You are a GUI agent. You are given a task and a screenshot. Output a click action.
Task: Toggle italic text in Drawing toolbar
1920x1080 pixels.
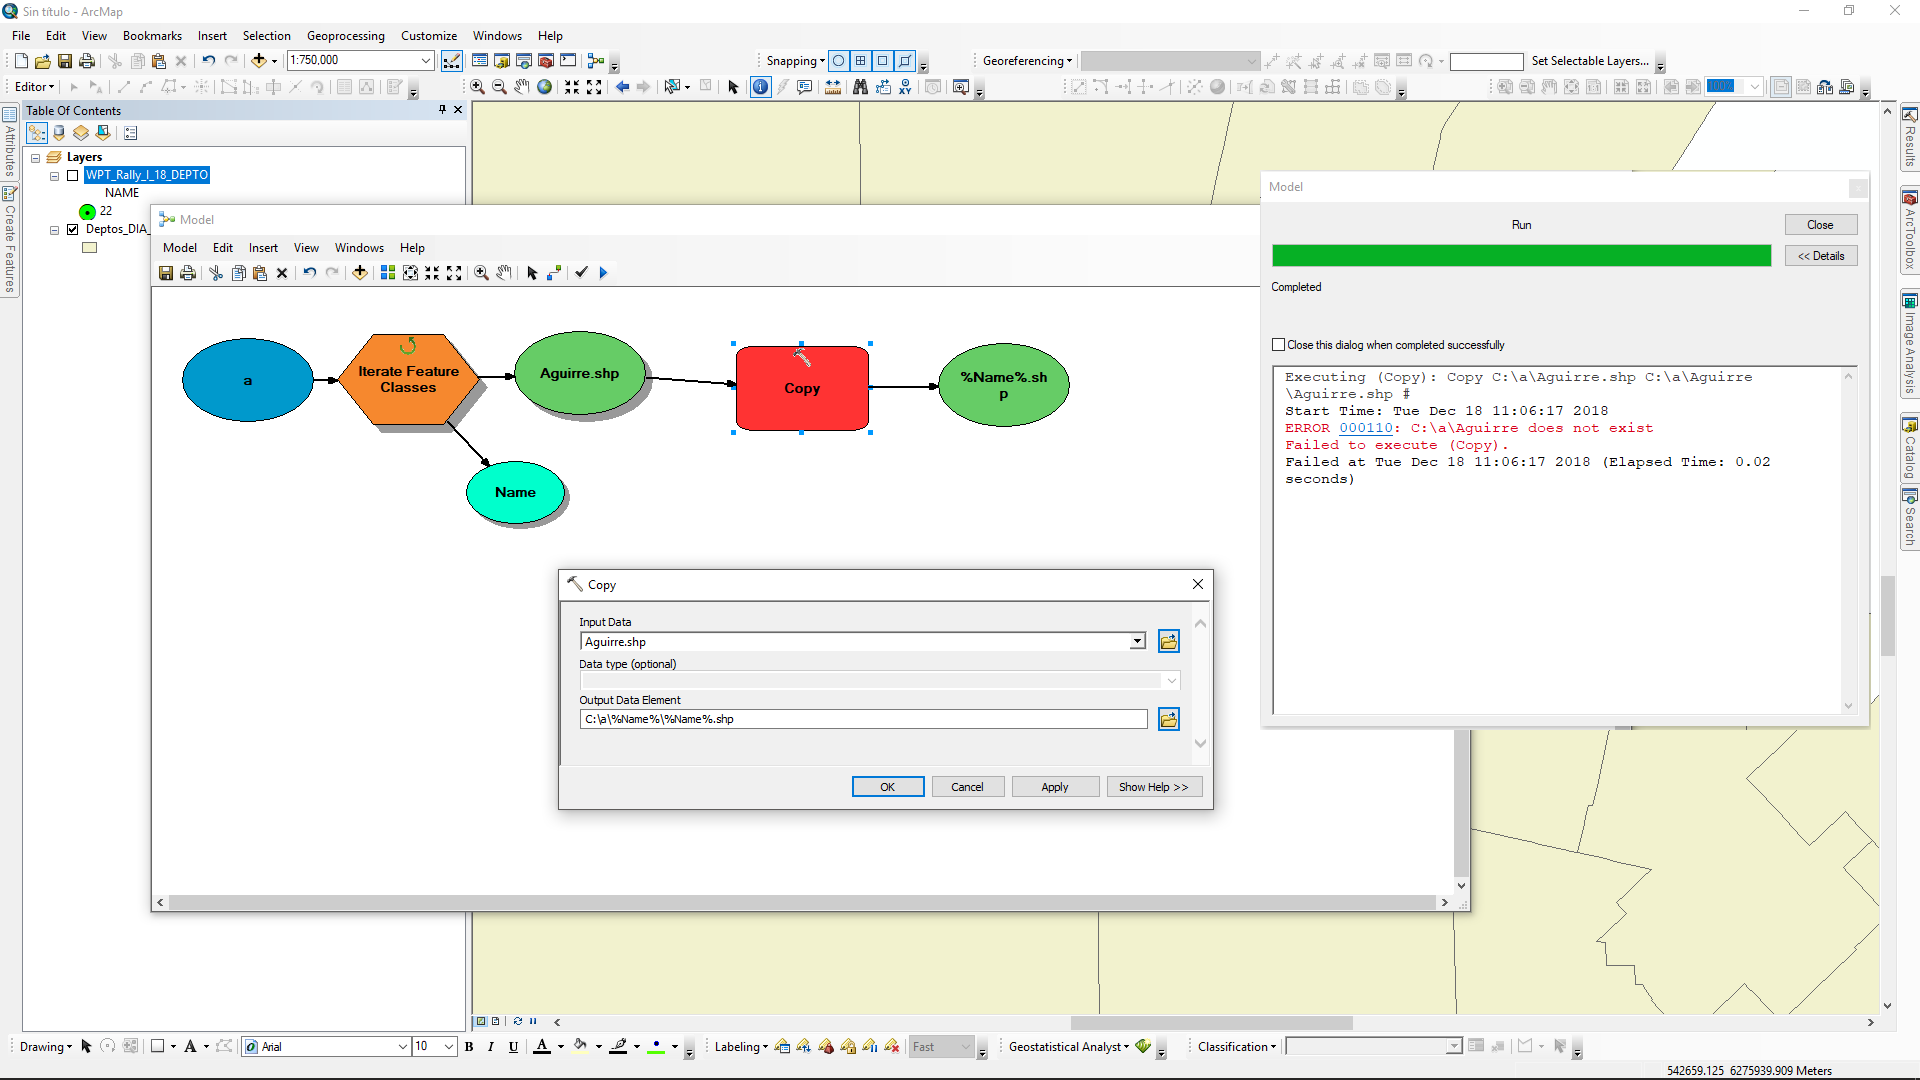(491, 1047)
